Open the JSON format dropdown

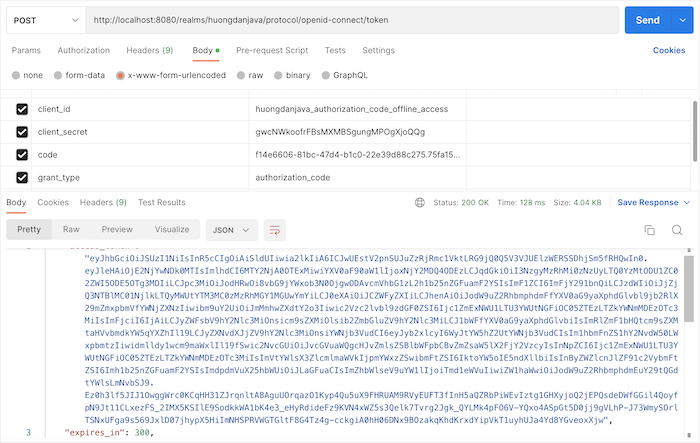231,230
